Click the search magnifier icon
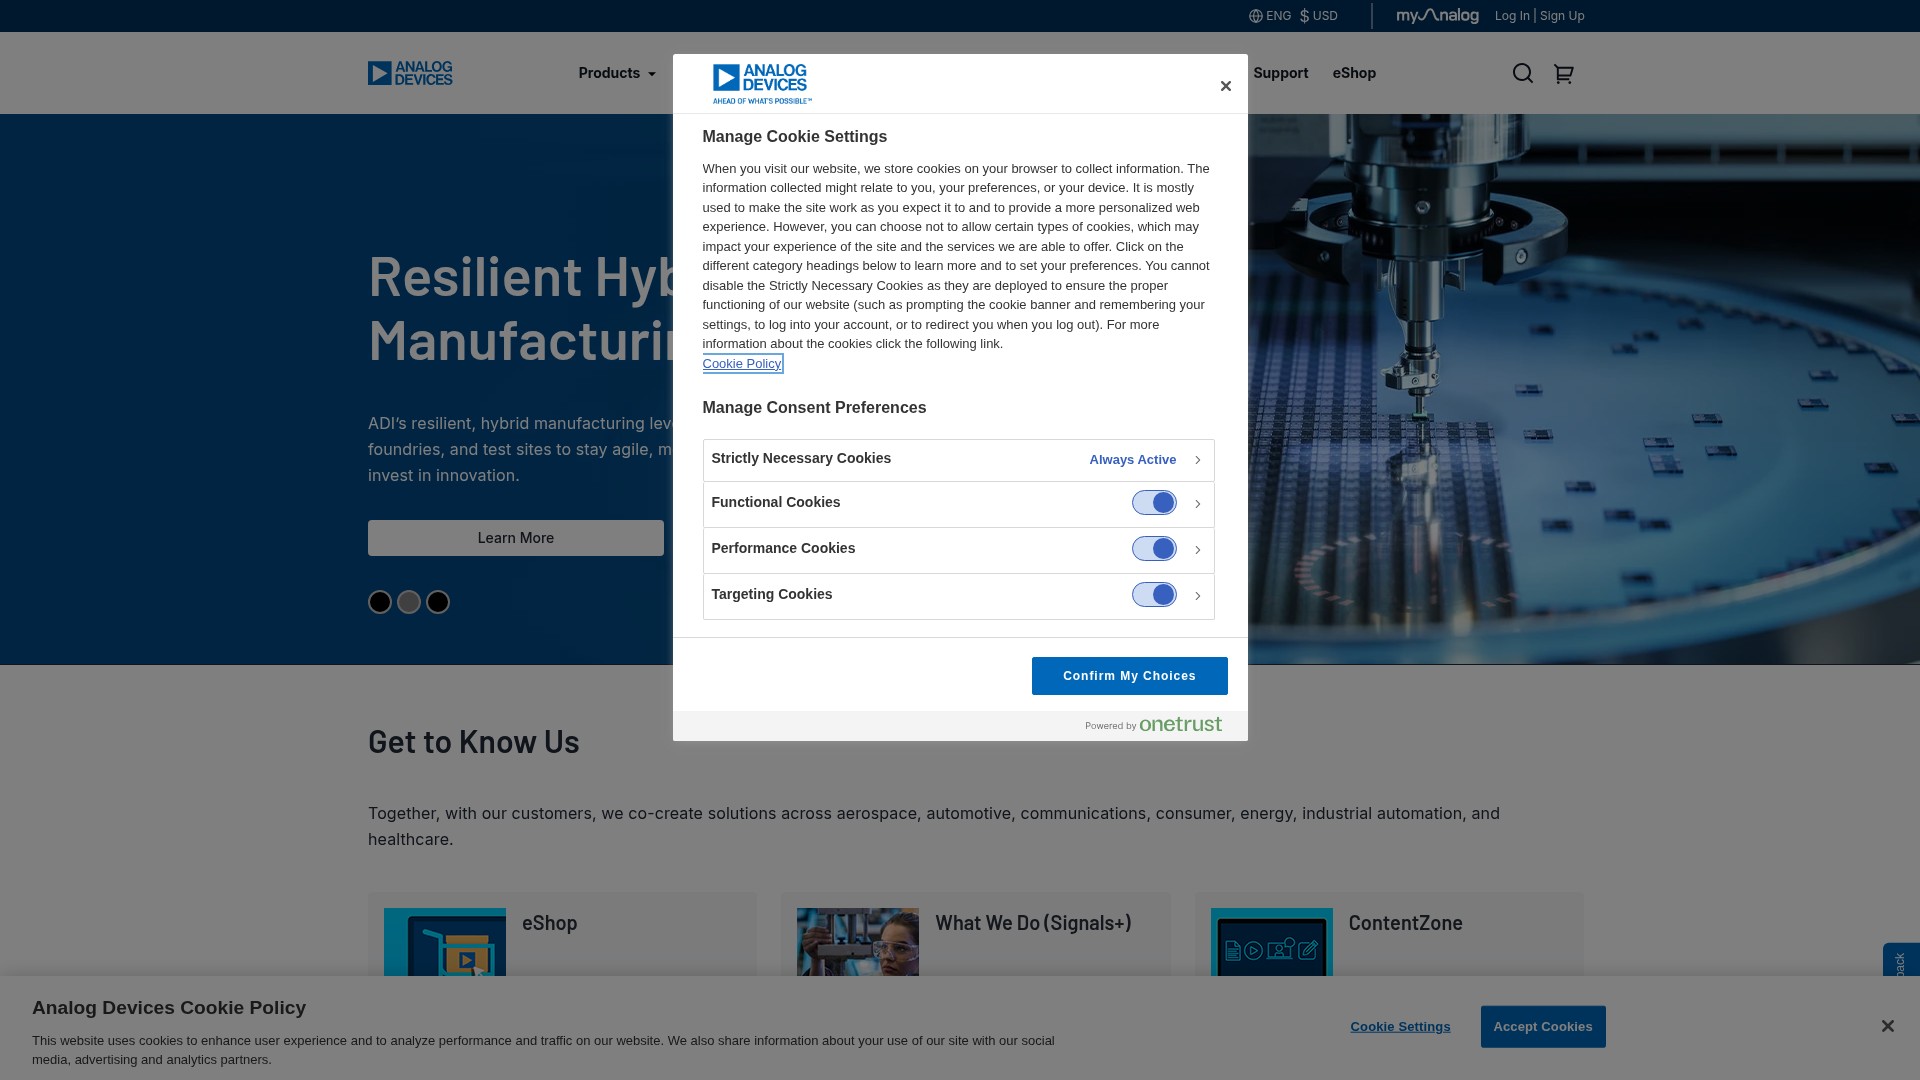The height and width of the screenshot is (1080, 1920). [1522, 73]
